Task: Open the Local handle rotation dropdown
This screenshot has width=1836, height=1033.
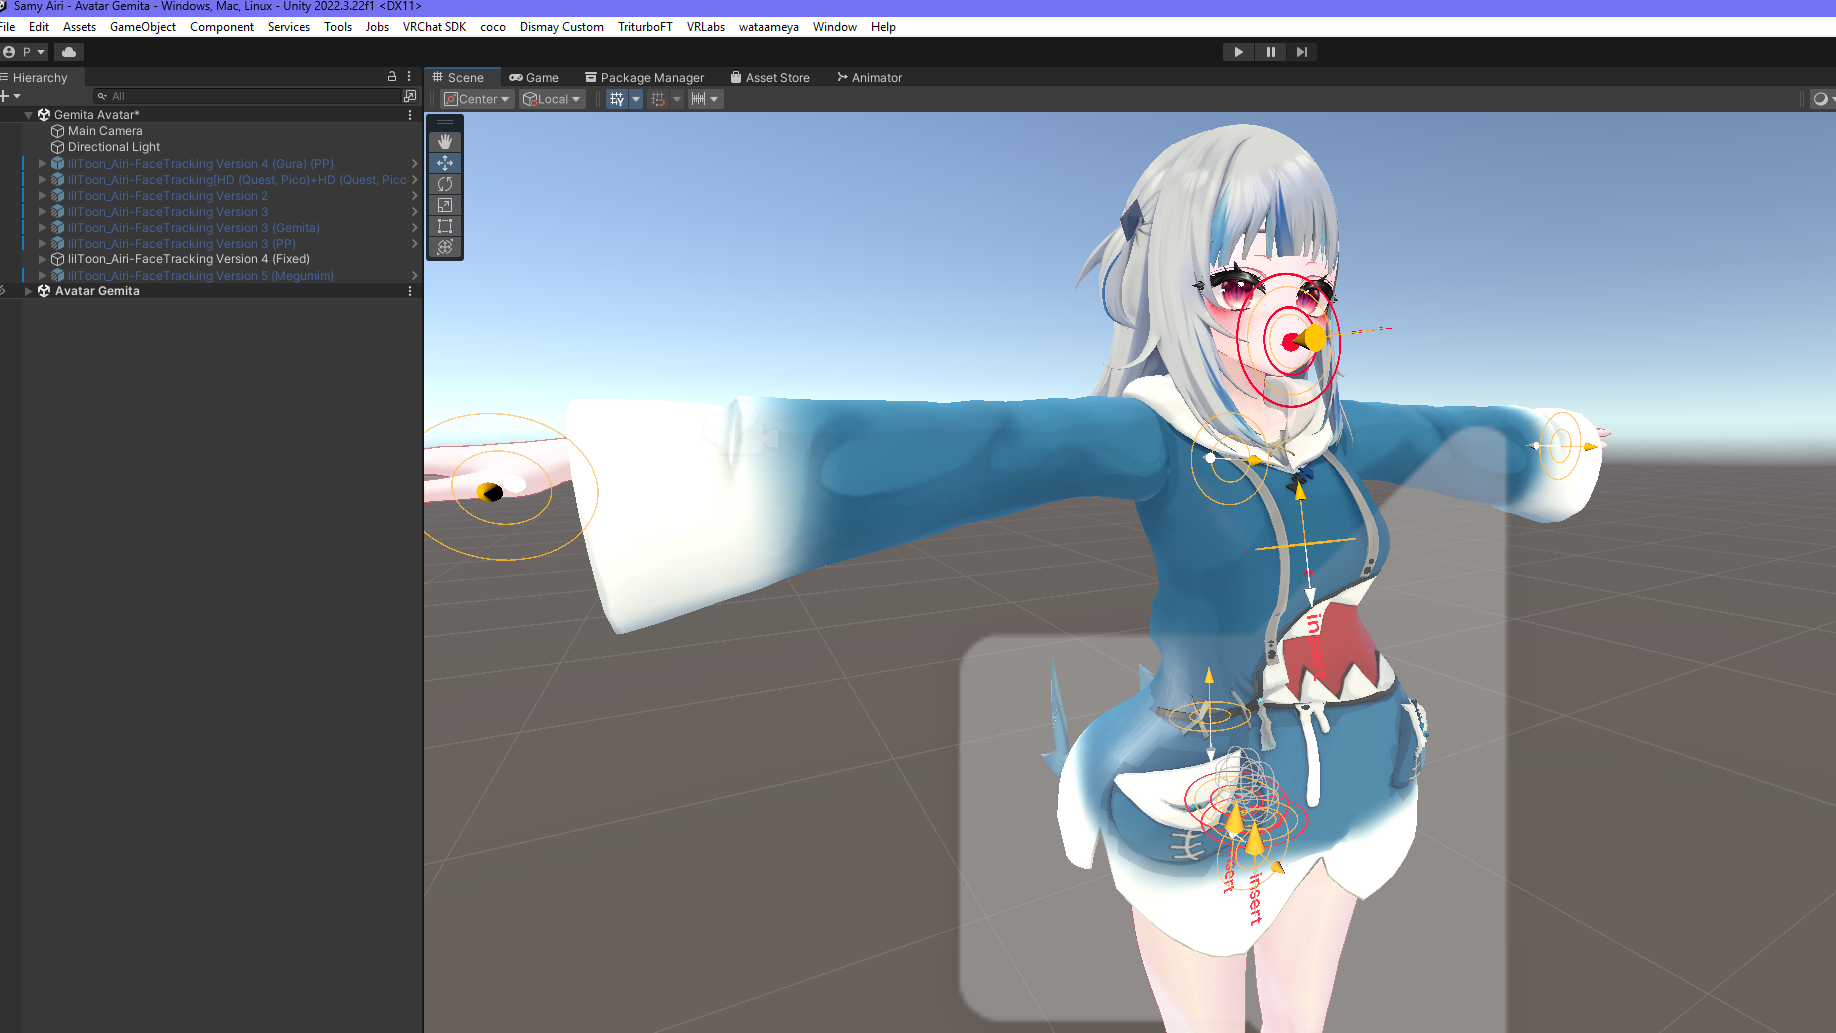Action: click(552, 99)
